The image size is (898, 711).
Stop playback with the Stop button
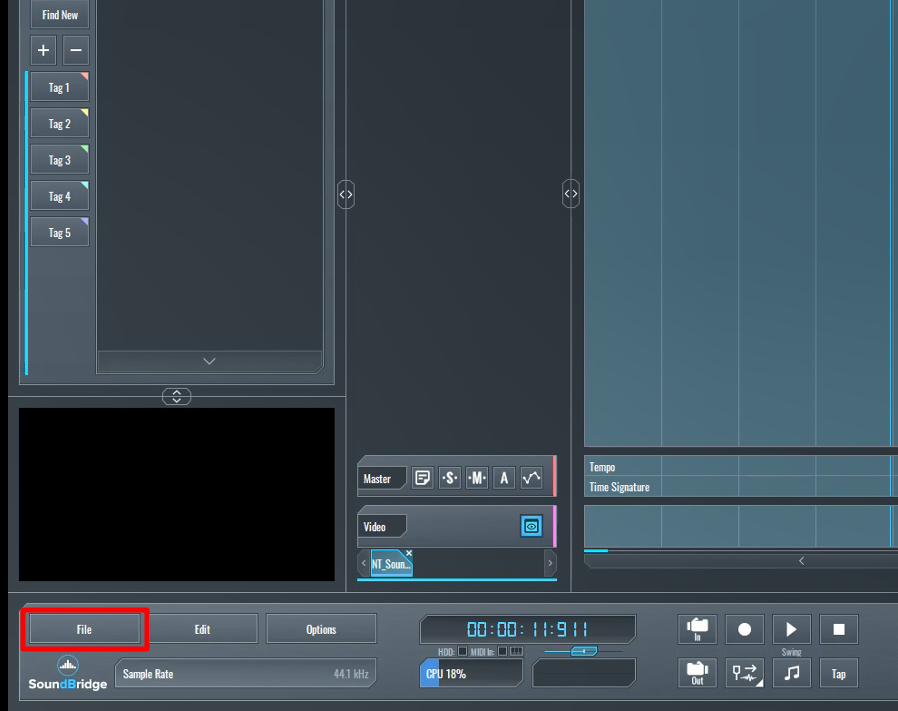click(x=839, y=629)
